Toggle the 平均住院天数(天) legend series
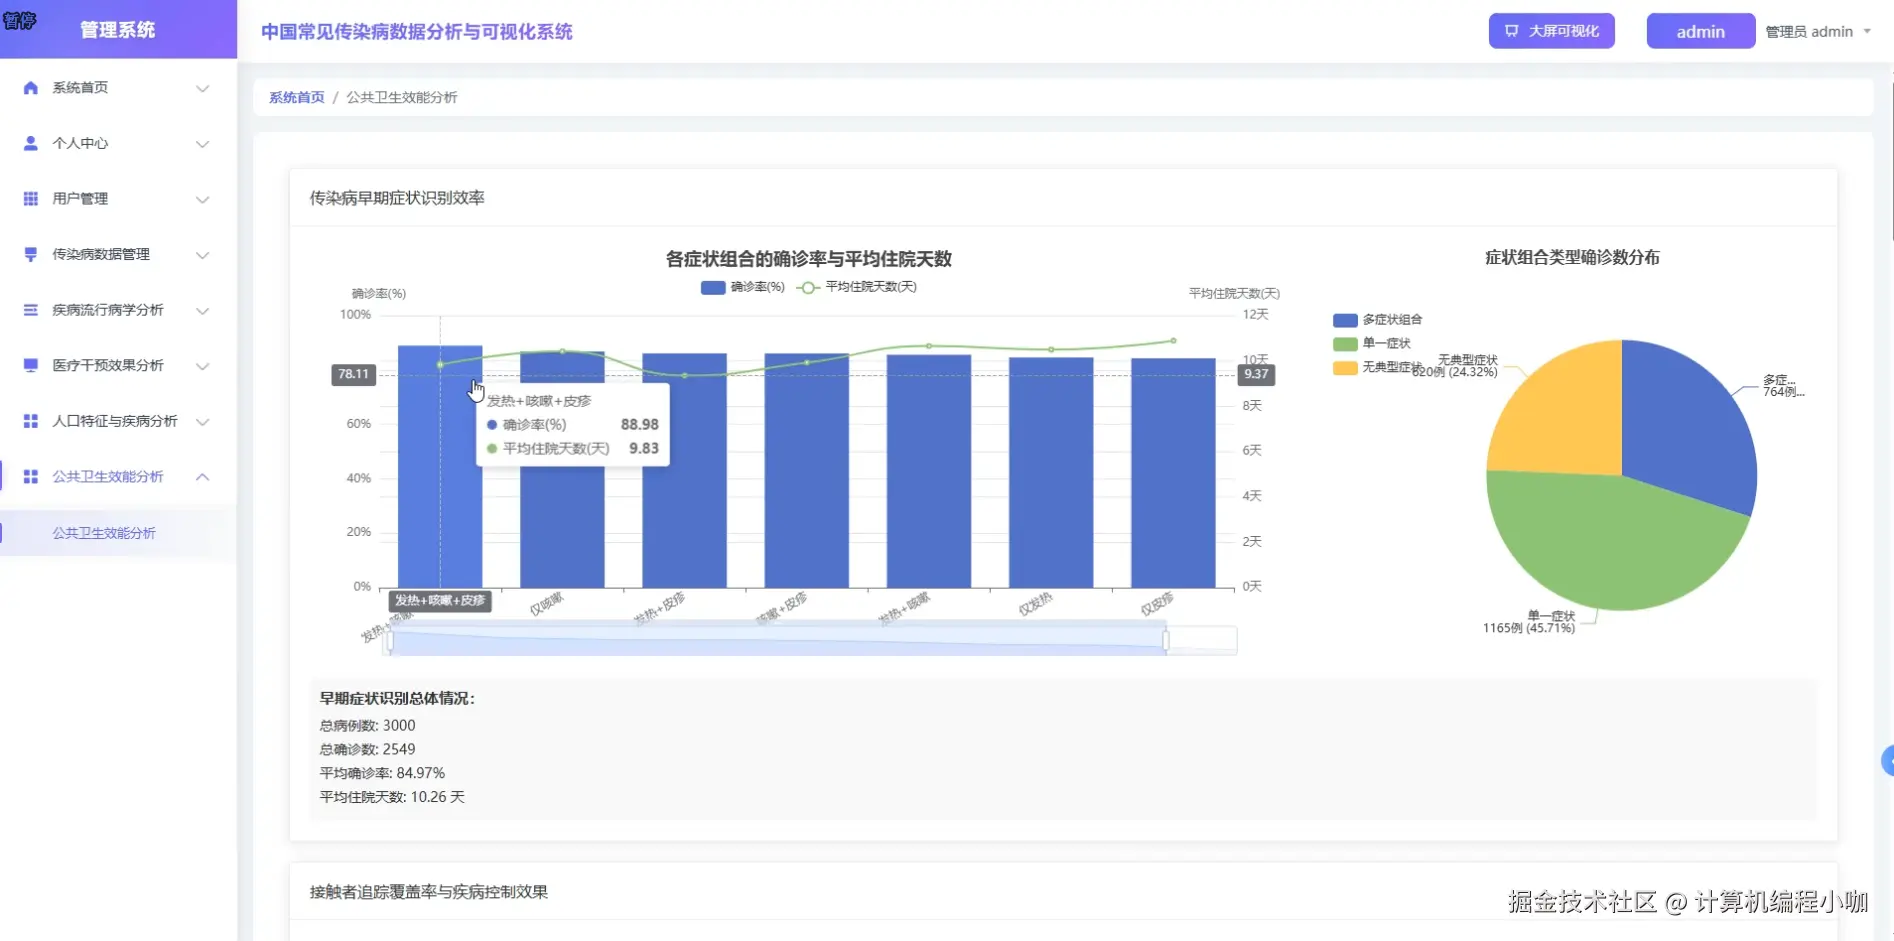Viewport: 1894px width, 941px height. coord(857,287)
